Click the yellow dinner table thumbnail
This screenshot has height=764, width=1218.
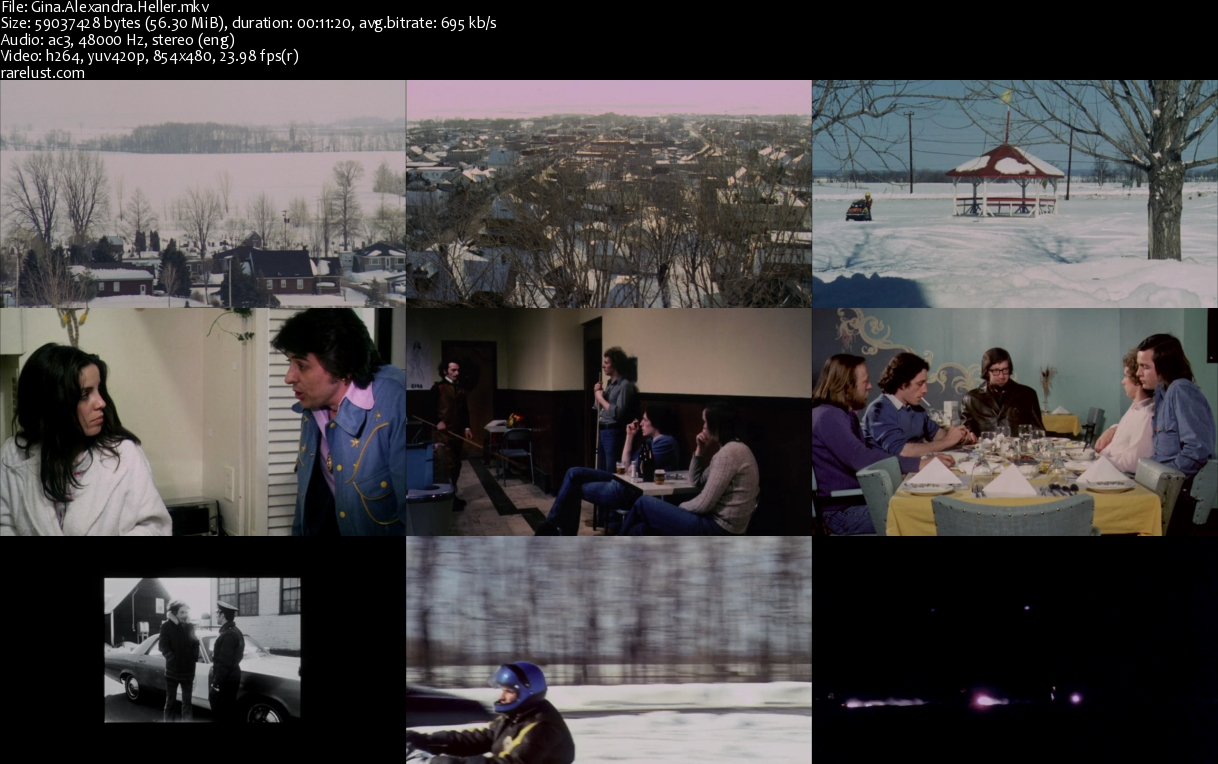point(1014,421)
